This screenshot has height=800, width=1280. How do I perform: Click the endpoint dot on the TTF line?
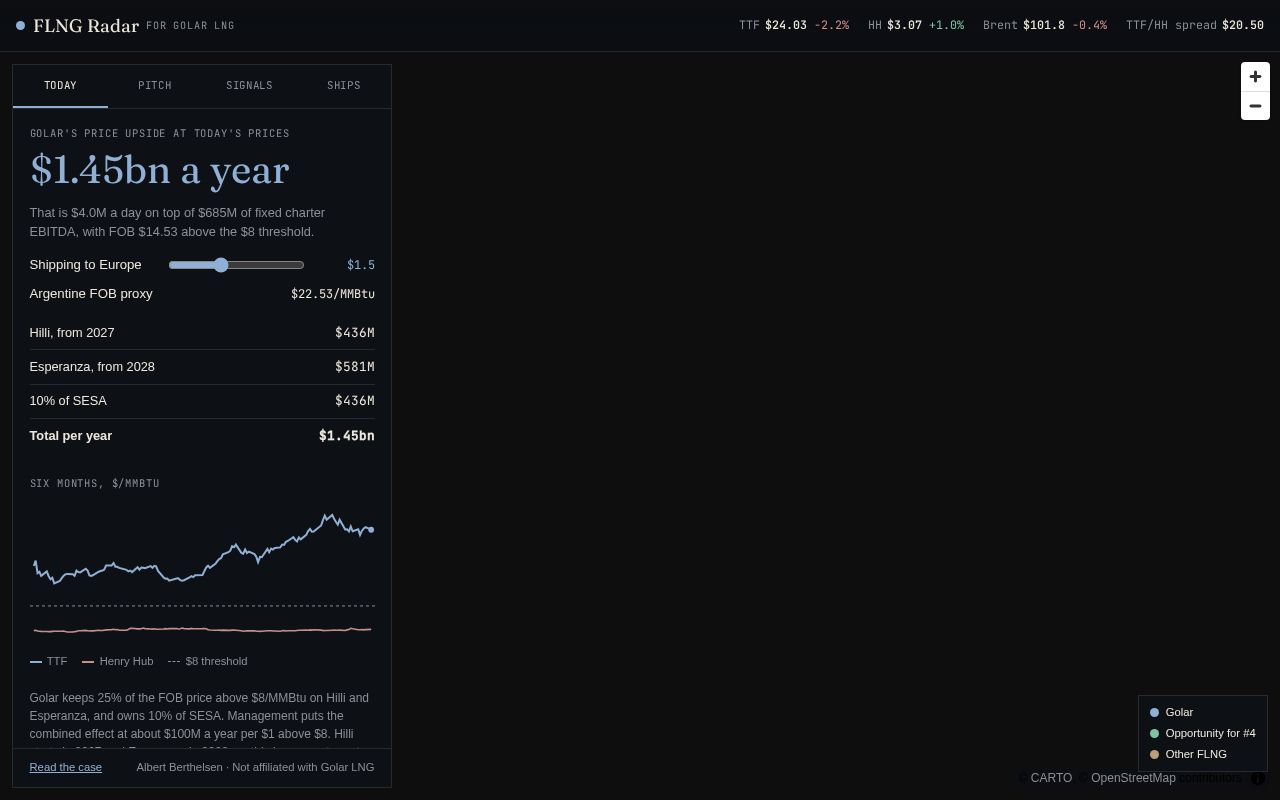[371, 530]
